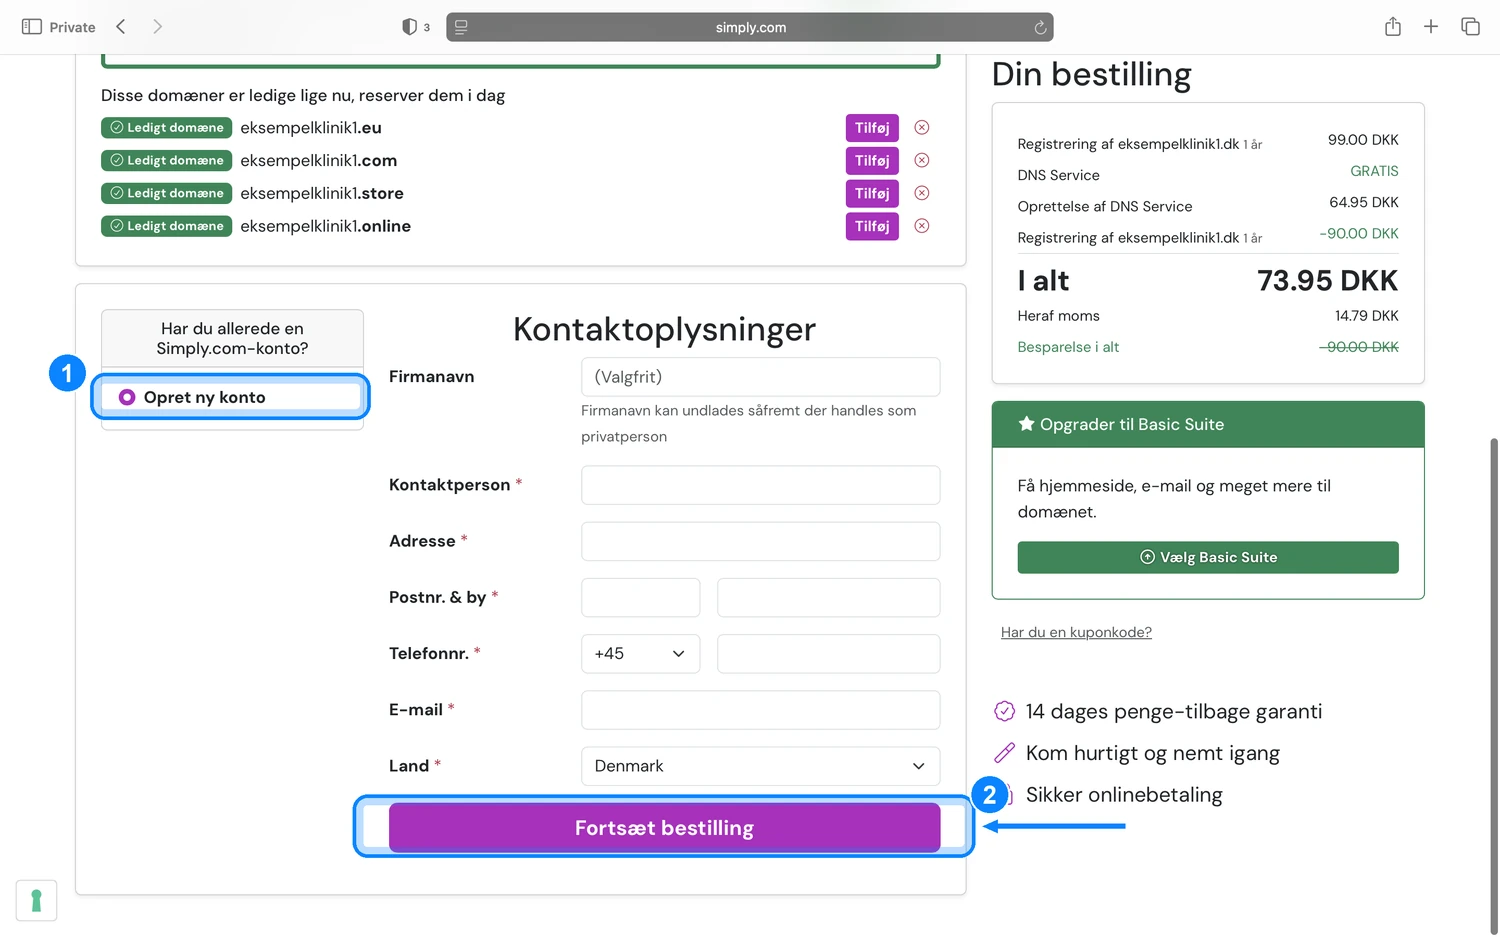Go back with the browser back arrow
This screenshot has width=1500, height=937.
point(121,27)
